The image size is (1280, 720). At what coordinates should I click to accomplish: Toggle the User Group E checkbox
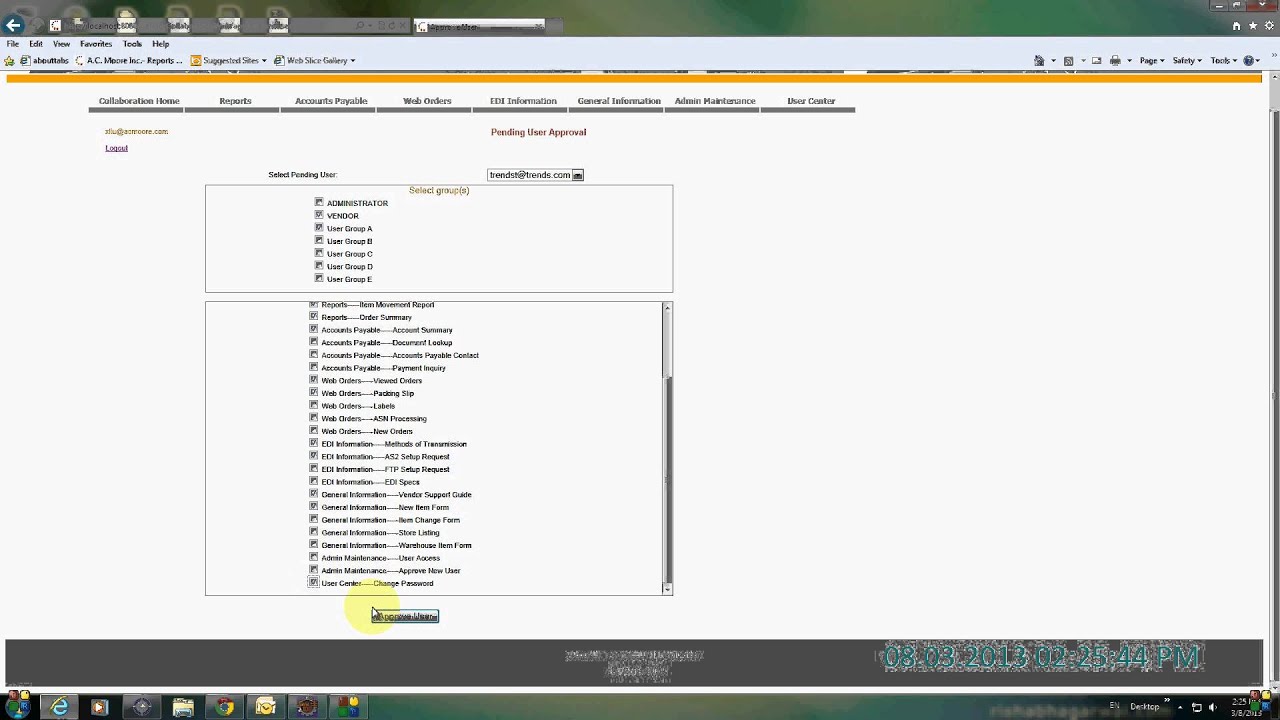319,278
